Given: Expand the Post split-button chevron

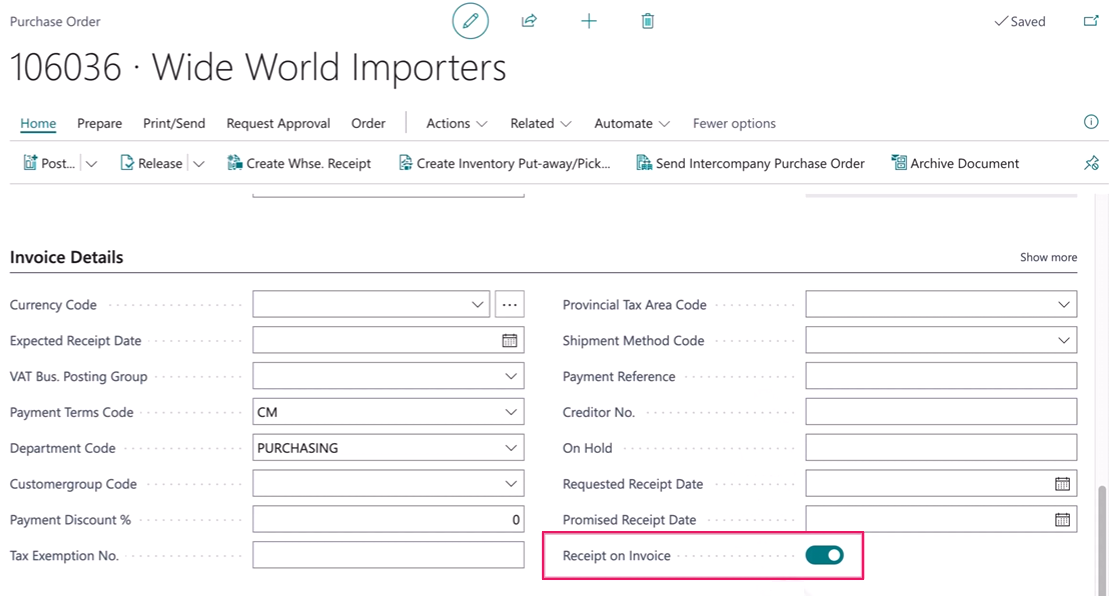Looking at the screenshot, I should (91, 163).
